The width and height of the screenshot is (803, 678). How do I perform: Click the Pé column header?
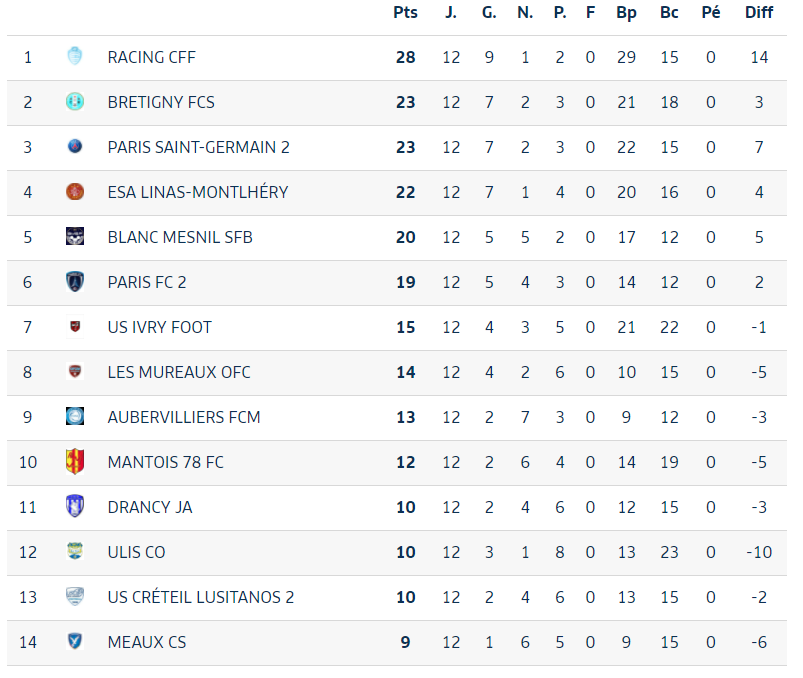(x=711, y=12)
